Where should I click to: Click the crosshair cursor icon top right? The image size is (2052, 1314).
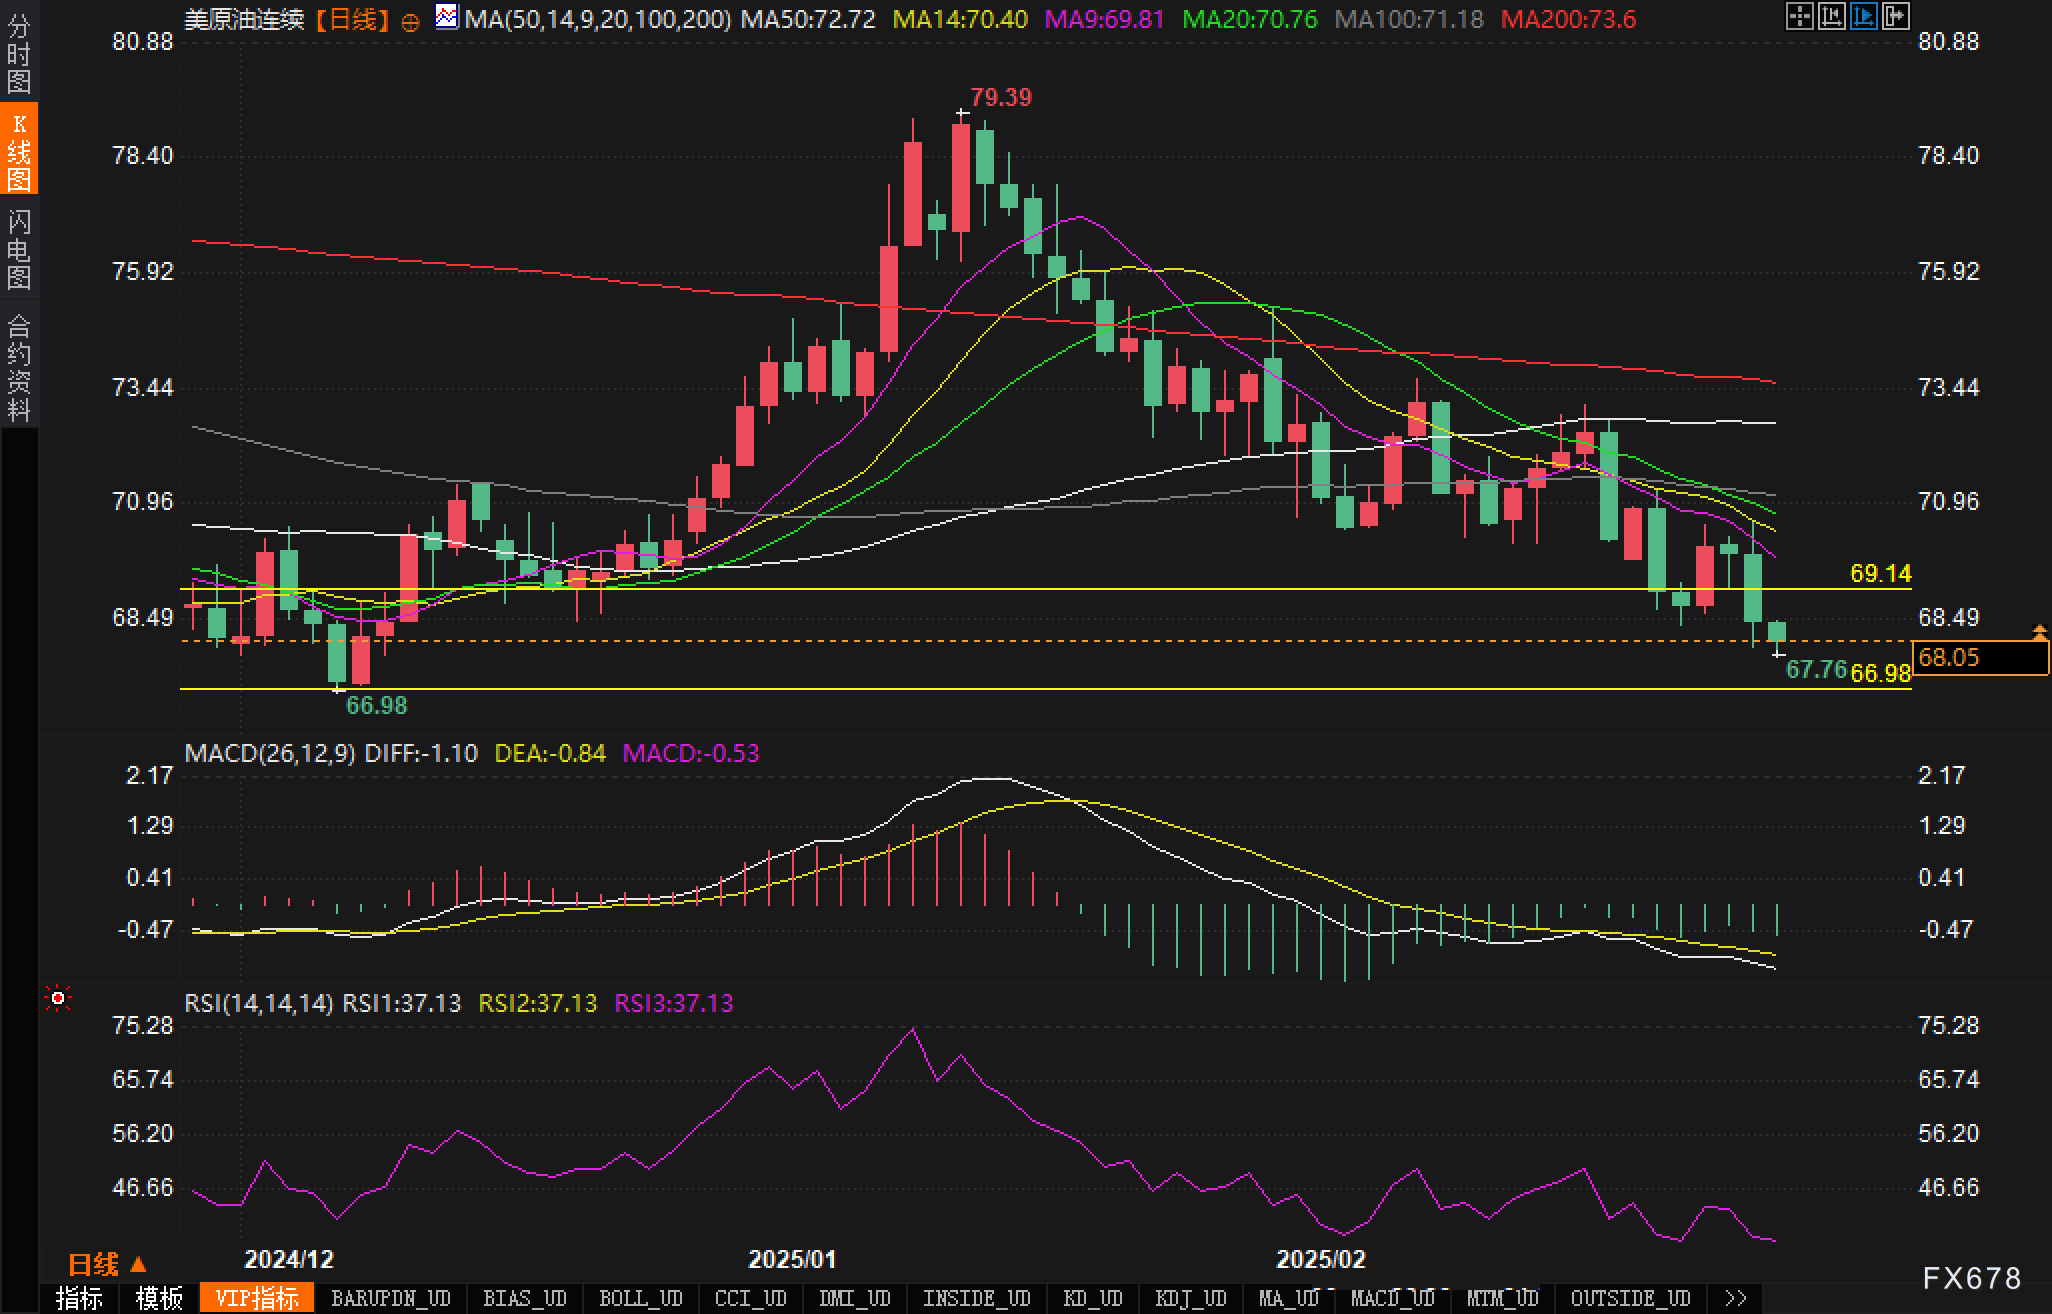[x=1799, y=16]
